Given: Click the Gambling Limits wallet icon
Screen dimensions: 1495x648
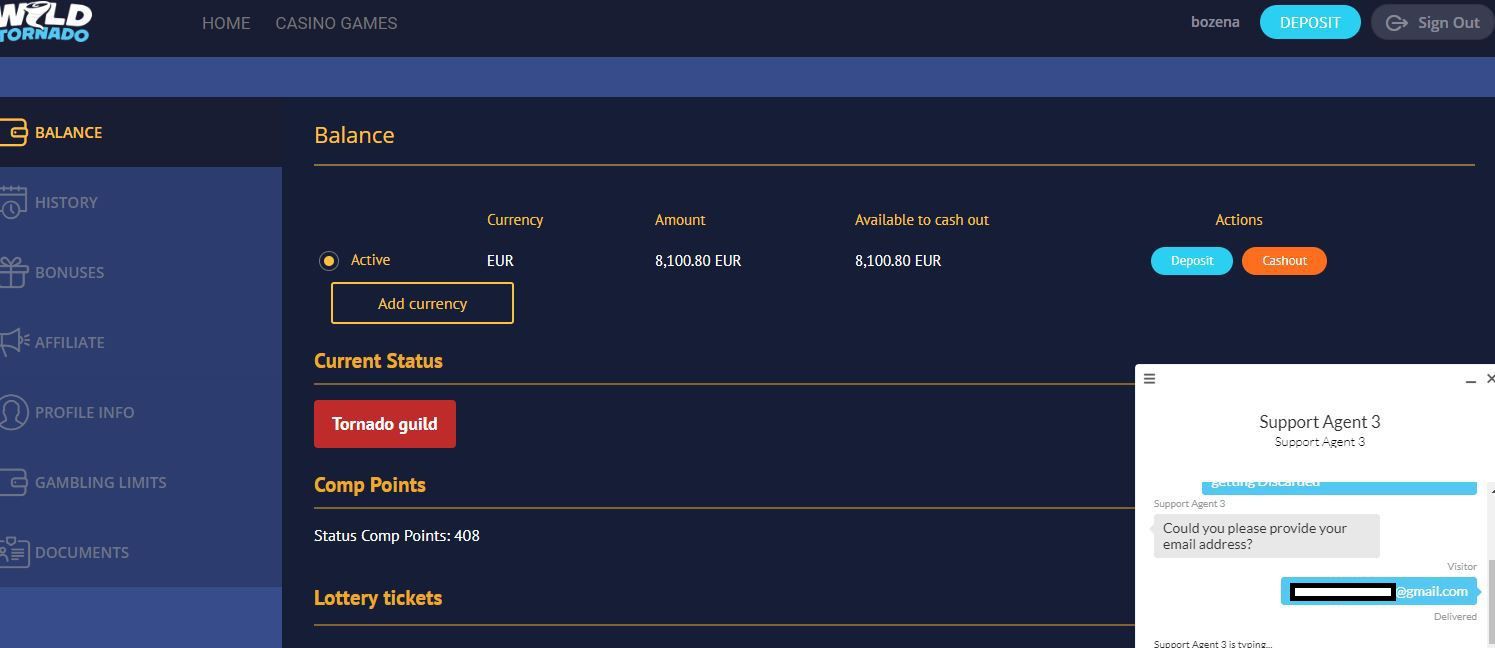Looking at the screenshot, I should point(13,482).
